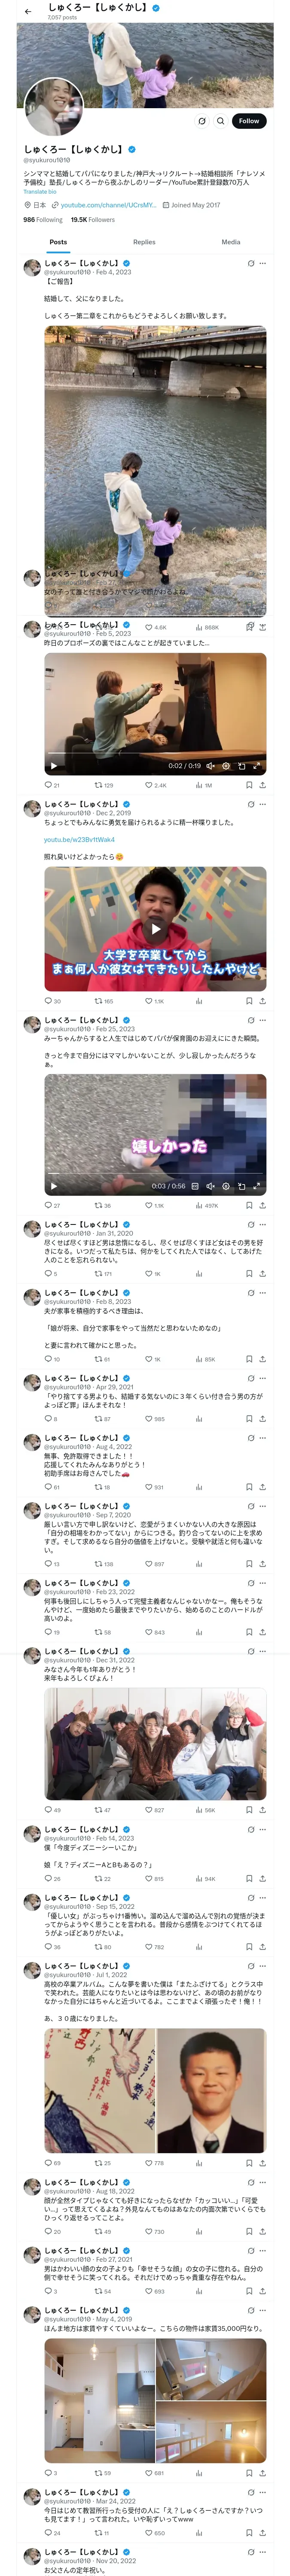This screenshot has height=2576, width=290.
Task: Repost the Dec 2, 2019 post with 165 reposts
Action: [103, 1001]
